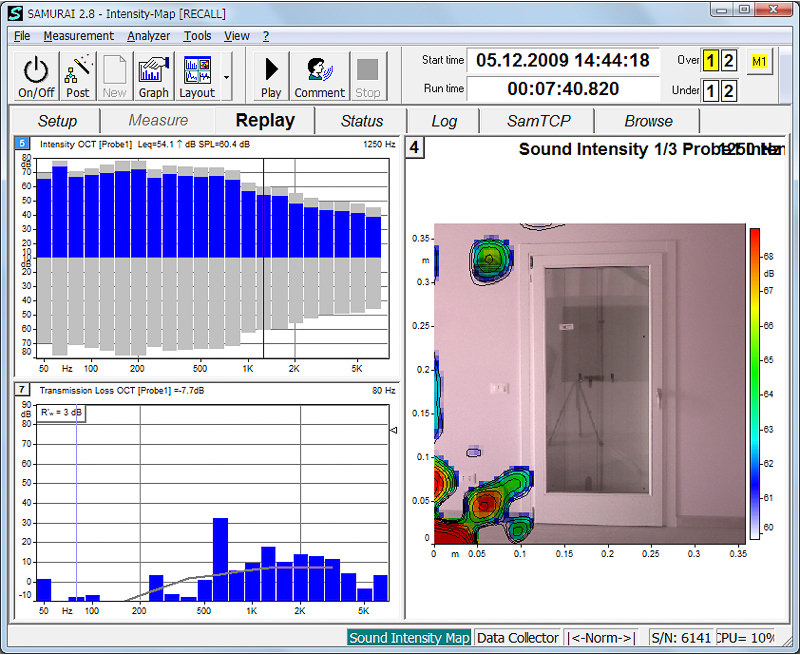Expand the Layout dropdown arrow
The width and height of the screenshot is (800, 655).
pyautogui.click(x=227, y=76)
